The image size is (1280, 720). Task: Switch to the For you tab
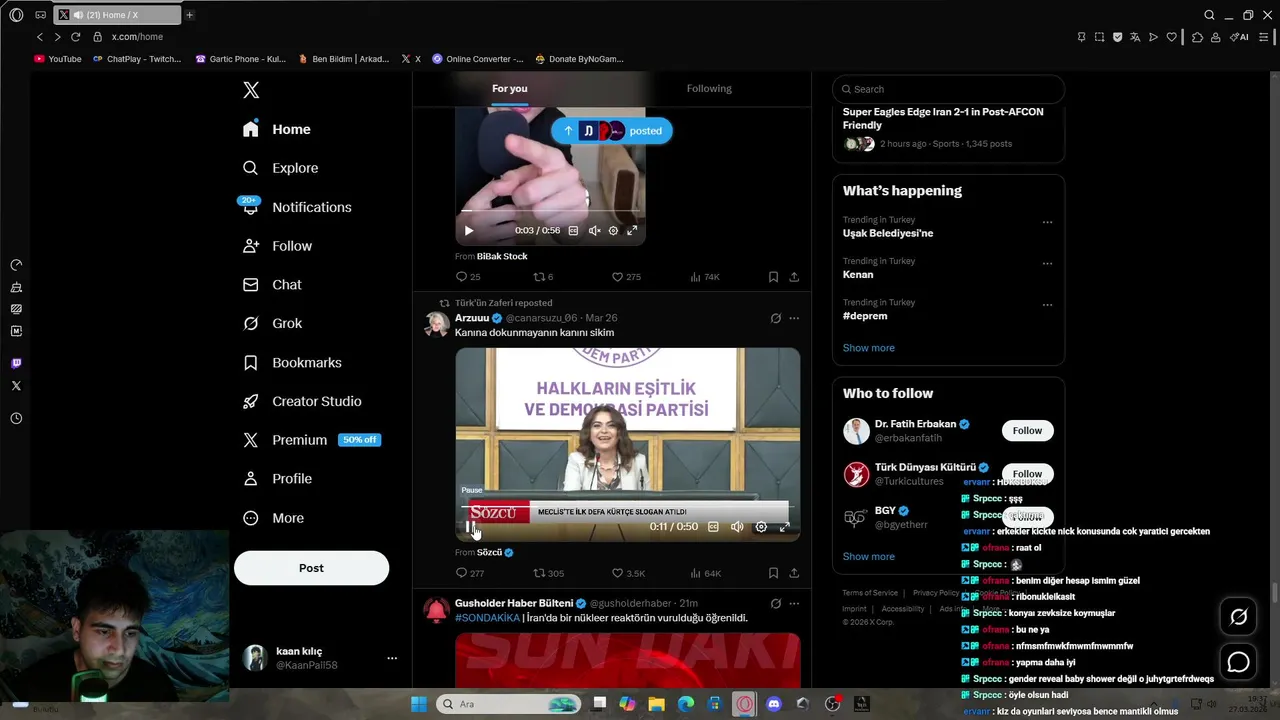(x=509, y=89)
